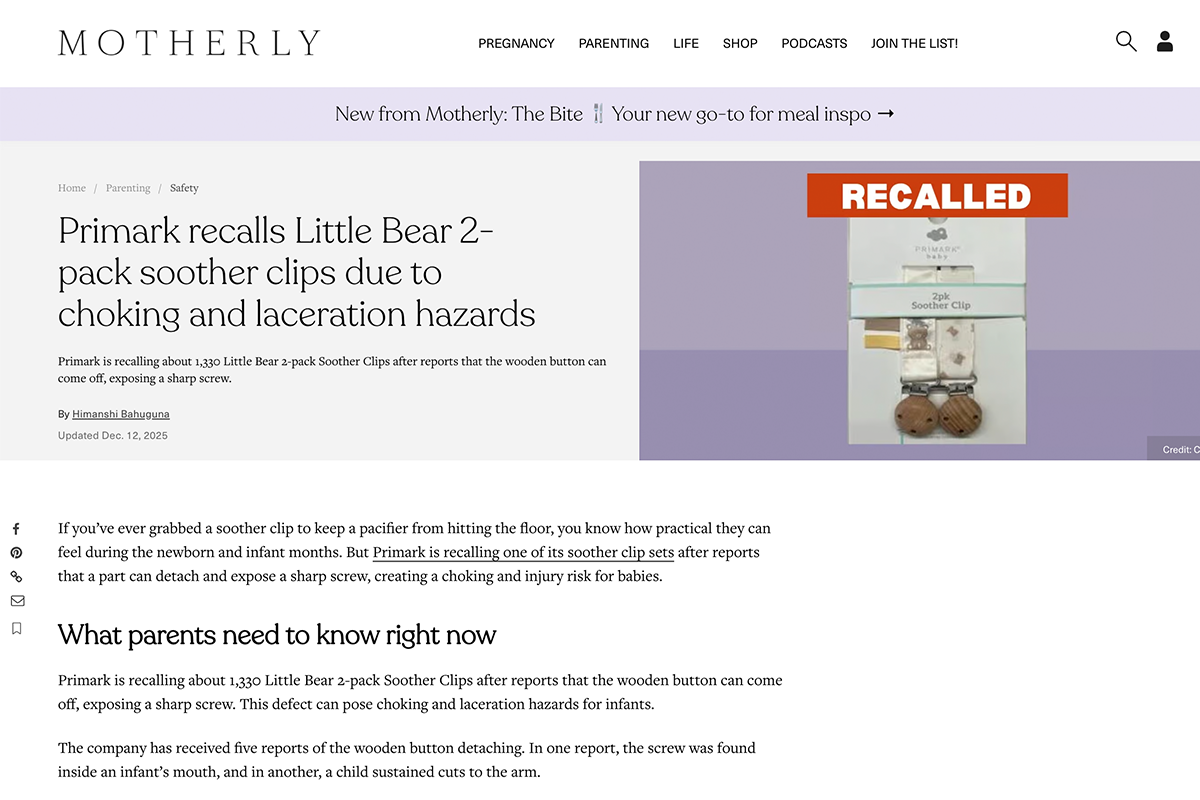Share the article on Pinterest
Image resolution: width=1200 pixels, height=800 pixels.
point(16,553)
